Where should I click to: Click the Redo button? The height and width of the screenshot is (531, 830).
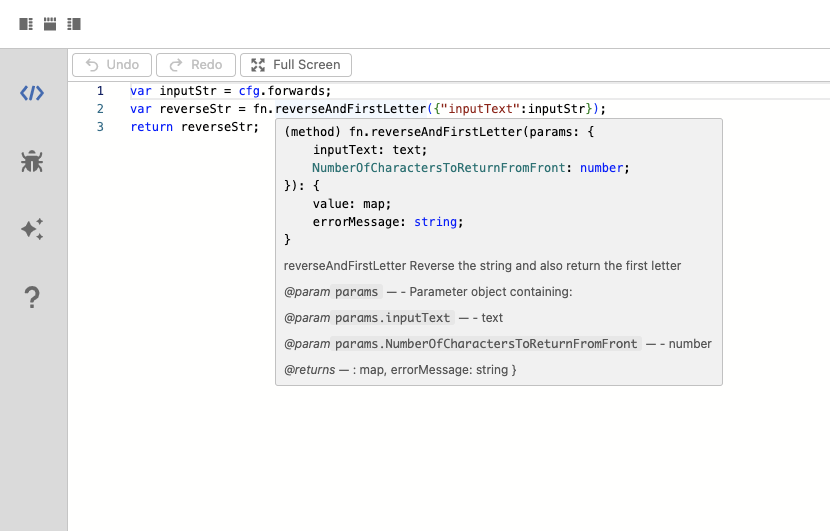pyautogui.click(x=196, y=65)
